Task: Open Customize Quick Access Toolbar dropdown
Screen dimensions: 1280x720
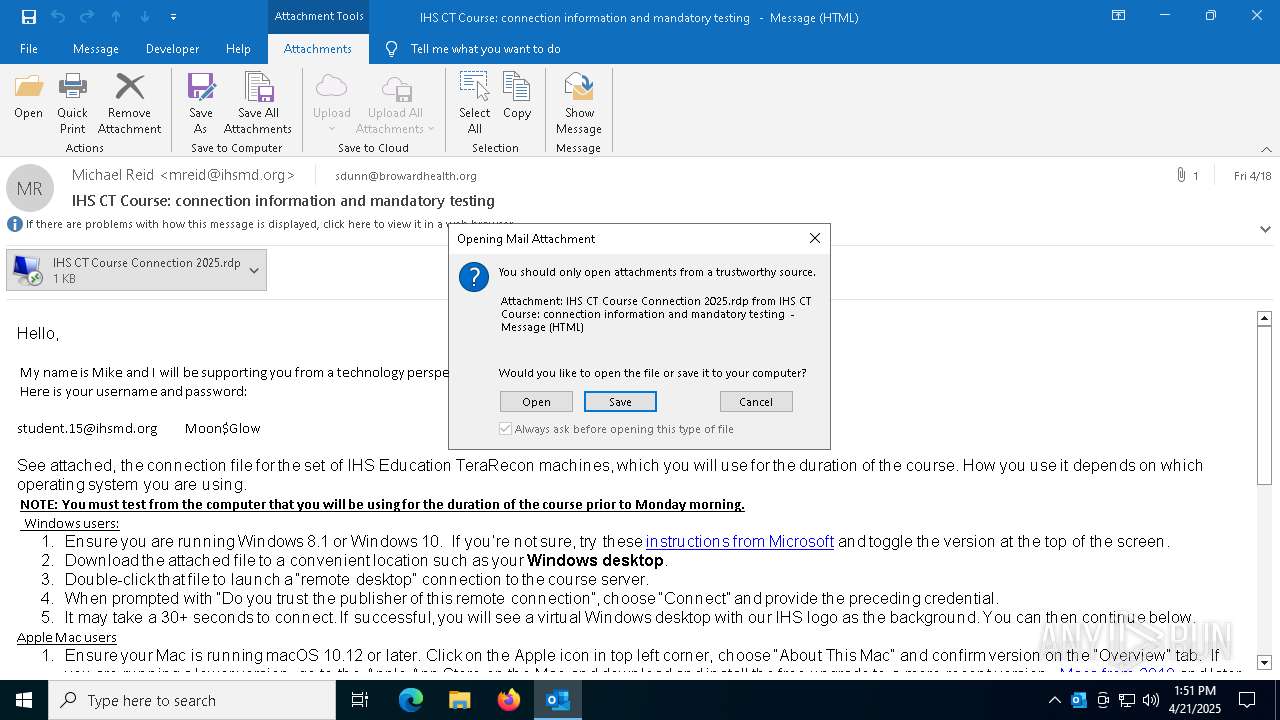Action: coord(173,17)
